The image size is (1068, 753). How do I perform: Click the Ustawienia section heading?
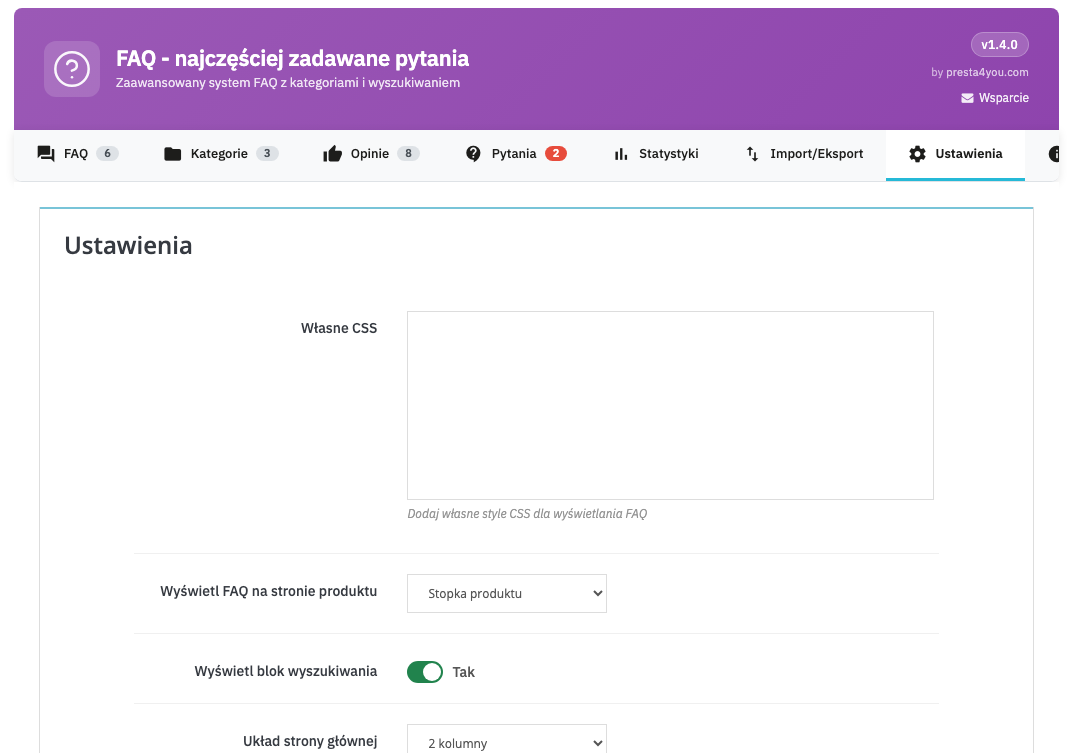128,246
